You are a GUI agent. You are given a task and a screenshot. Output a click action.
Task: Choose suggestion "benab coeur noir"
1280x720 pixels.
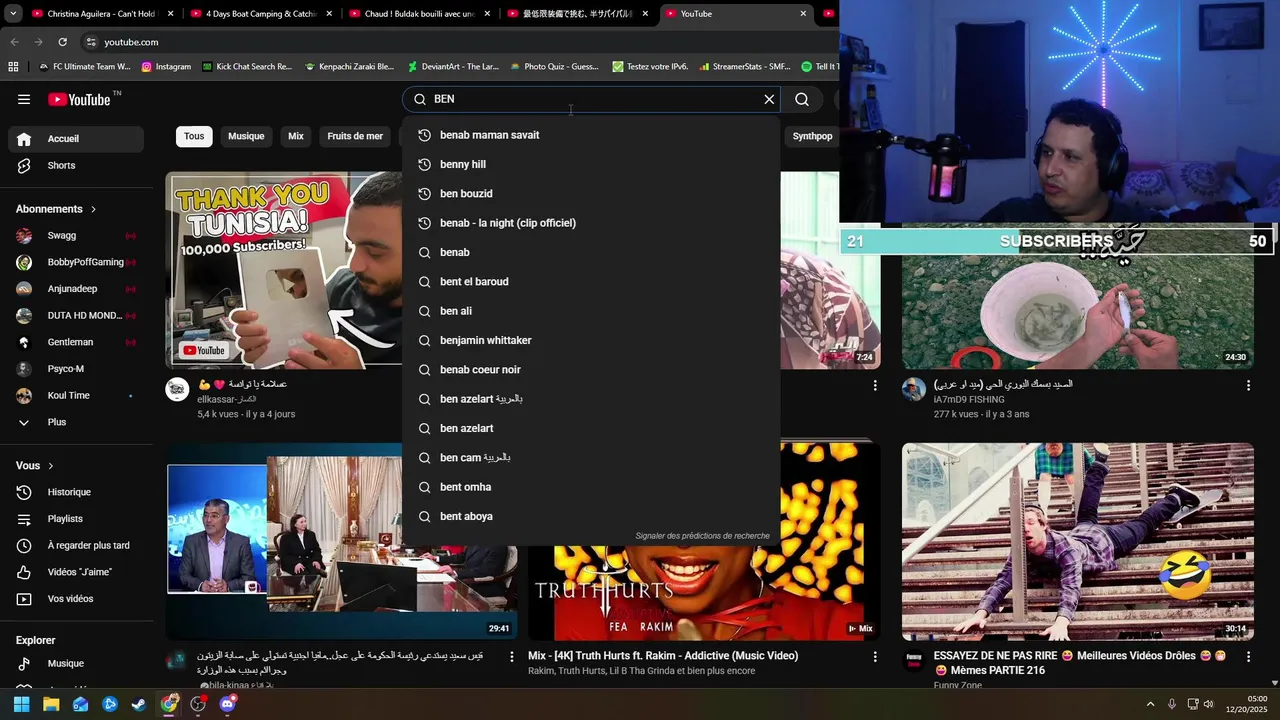pos(591,370)
